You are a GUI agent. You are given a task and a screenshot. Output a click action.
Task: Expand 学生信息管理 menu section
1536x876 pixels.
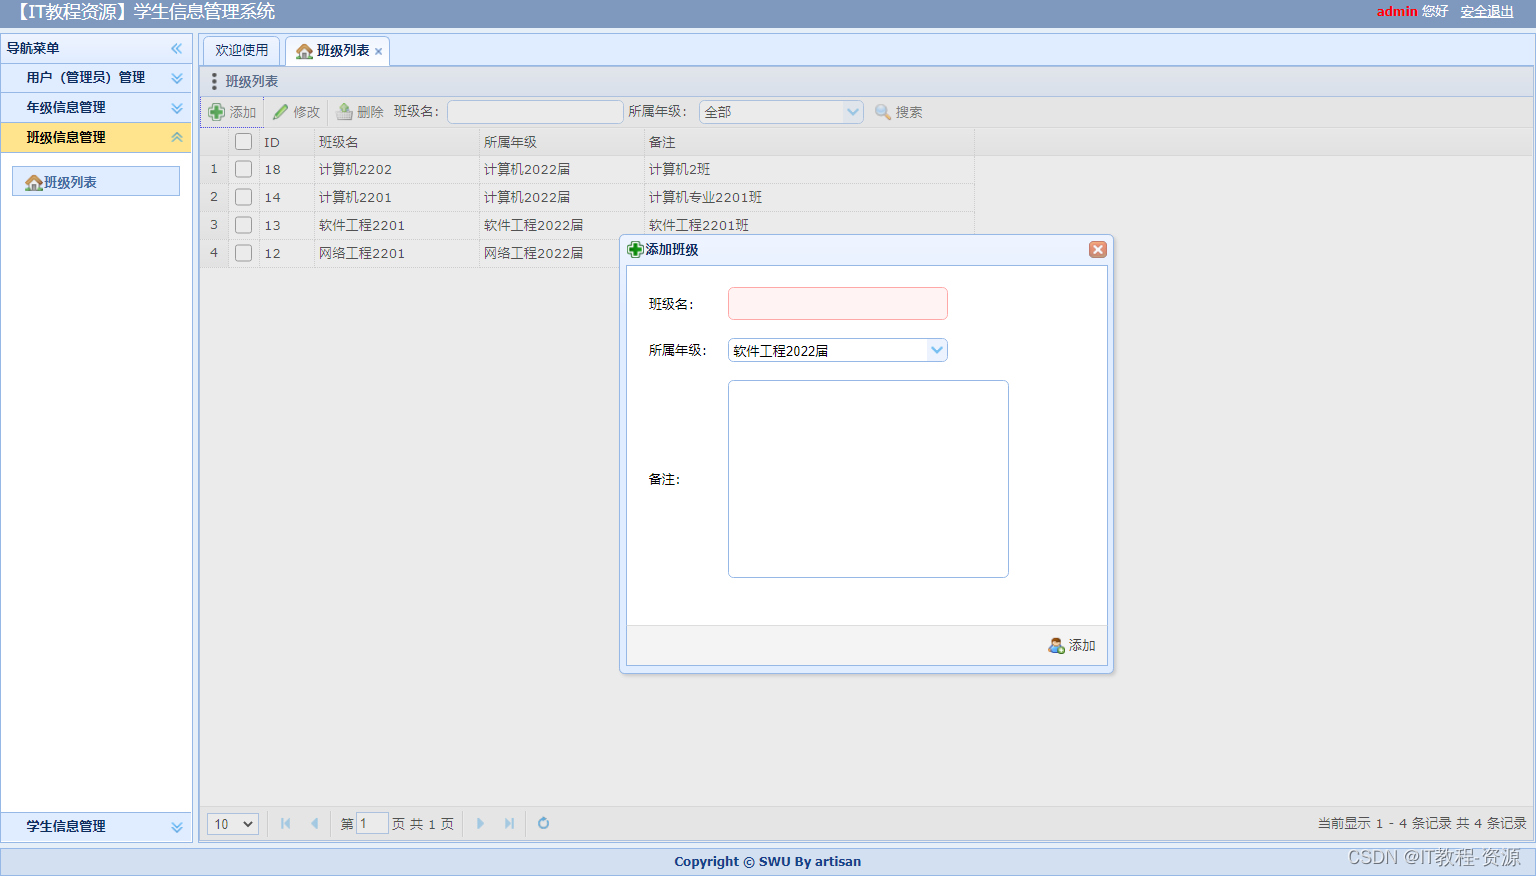click(x=96, y=827)
